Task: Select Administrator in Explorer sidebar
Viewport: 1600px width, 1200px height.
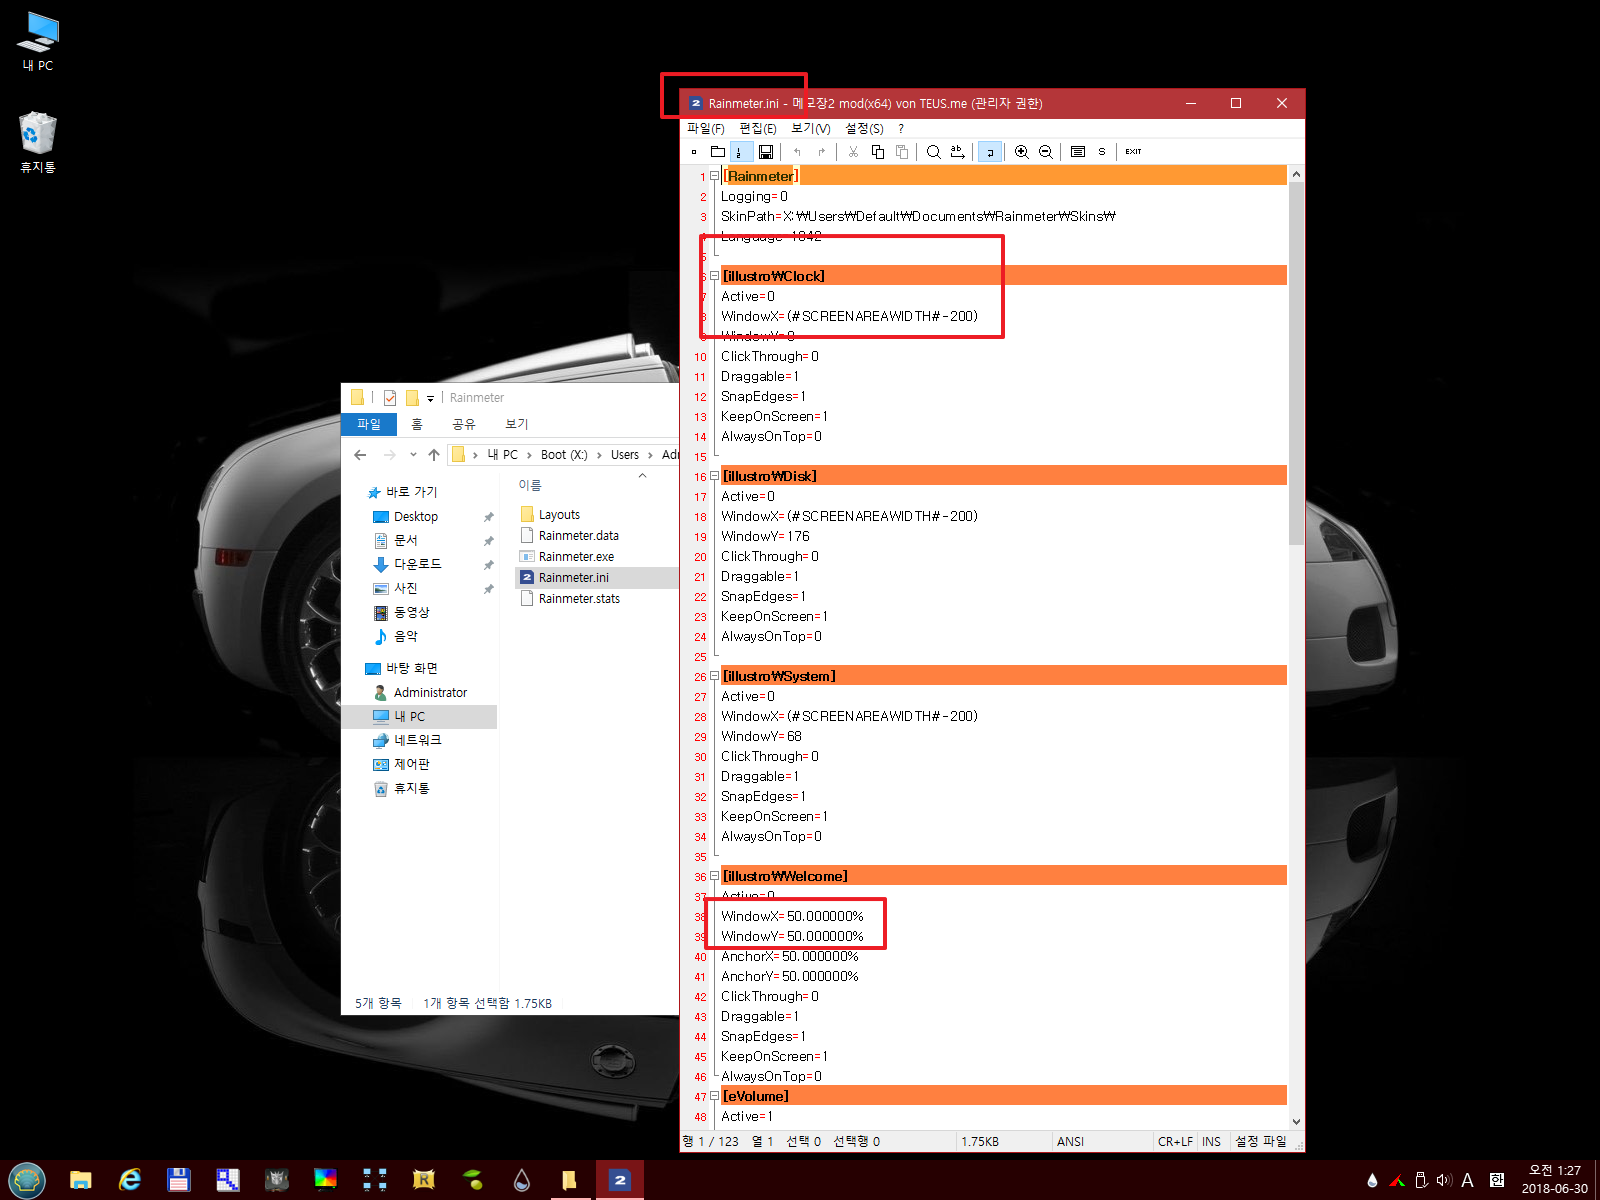Action: [x=430, y=693]
